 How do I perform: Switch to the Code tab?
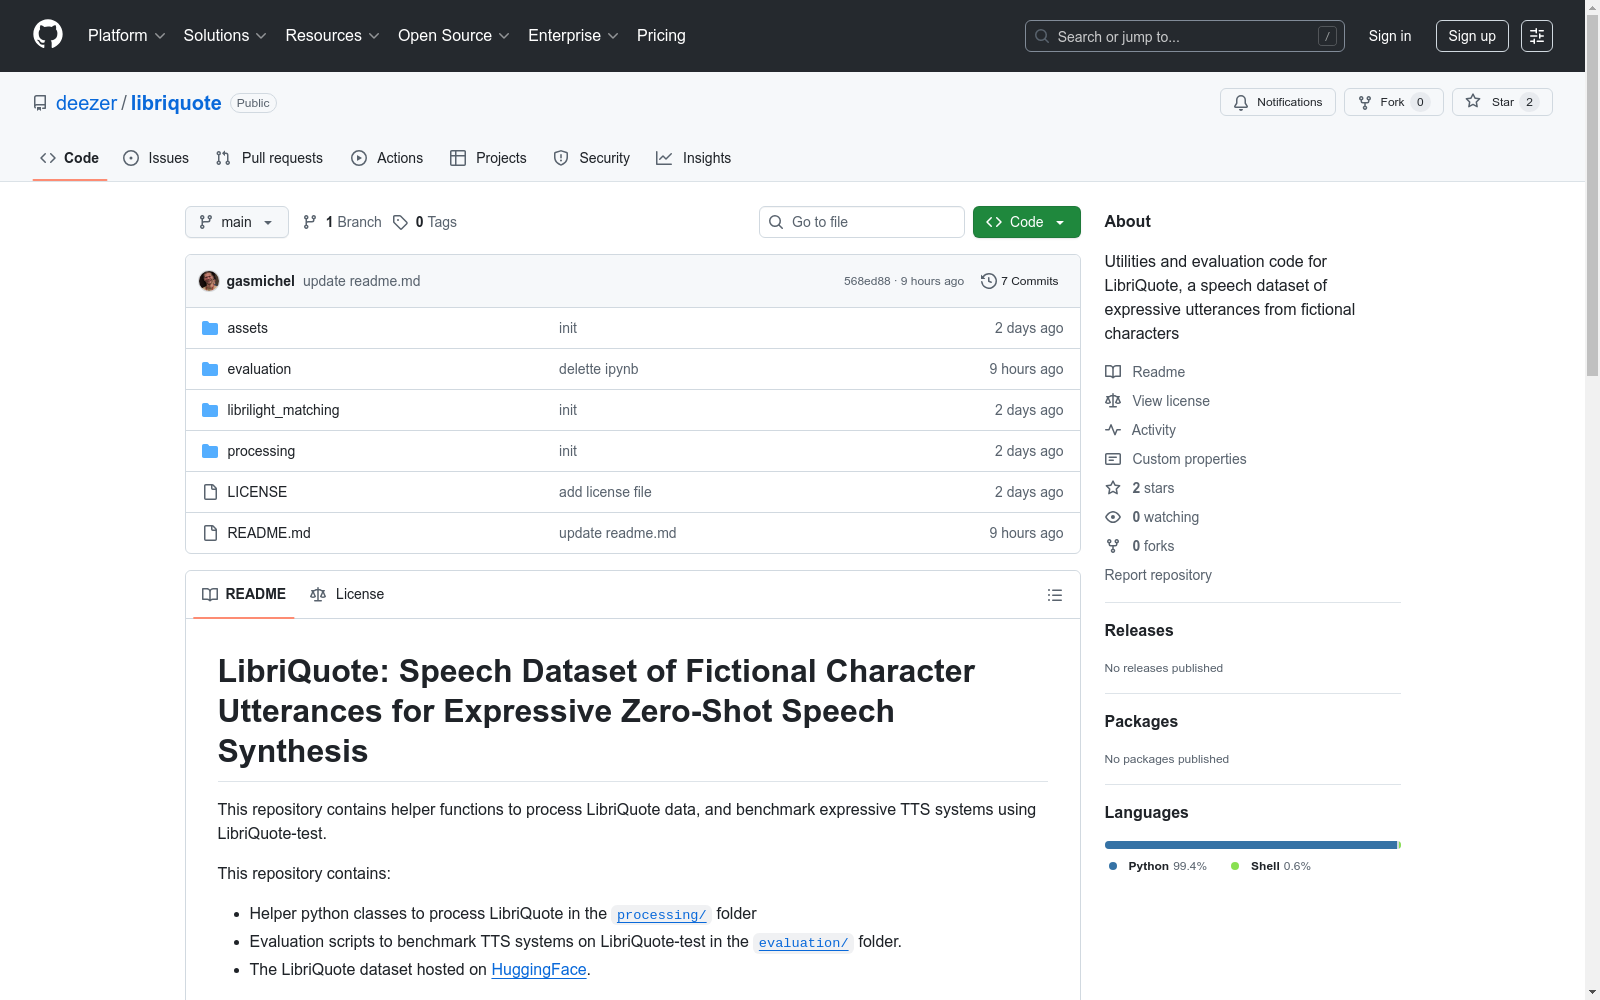coord(70,158)
